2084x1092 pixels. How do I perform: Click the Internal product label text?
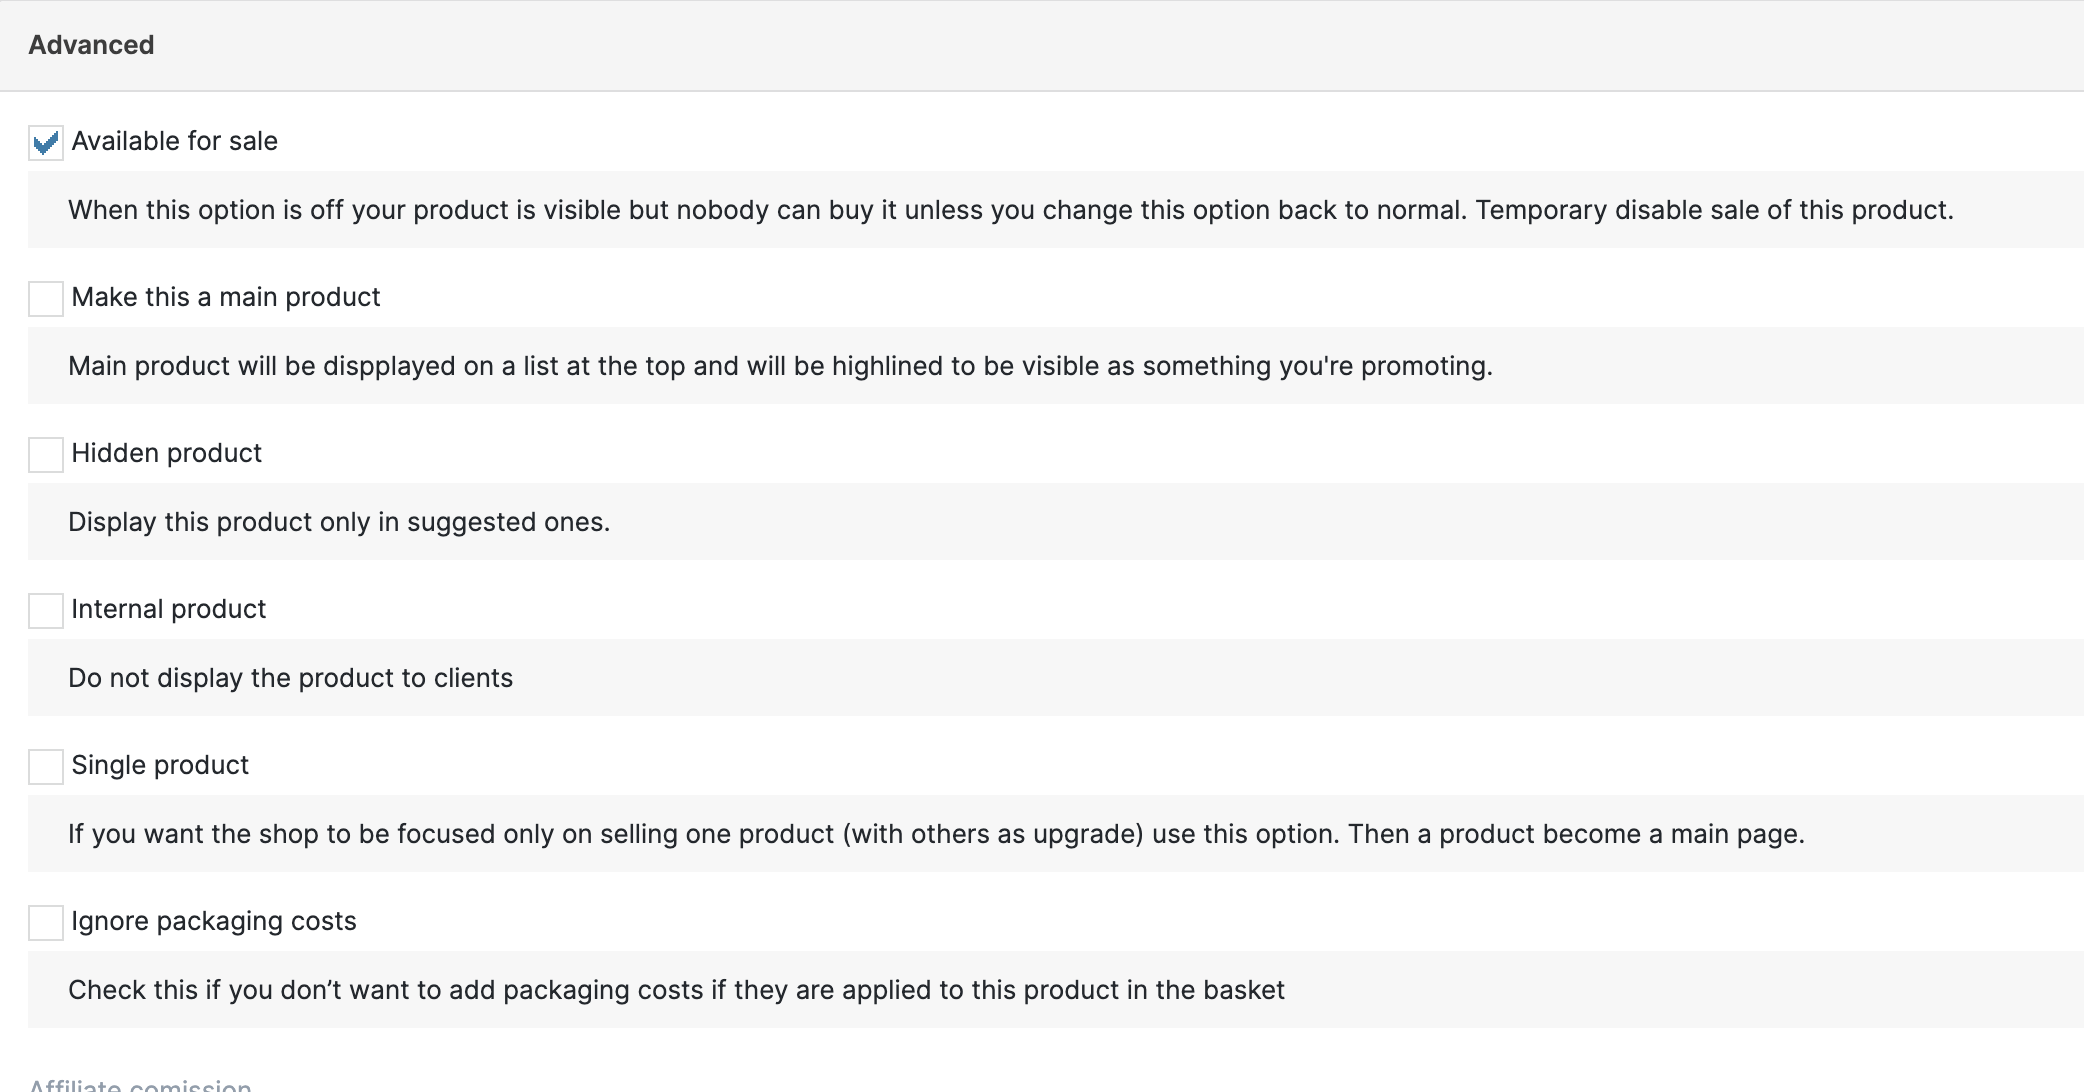tap(169, 609)
